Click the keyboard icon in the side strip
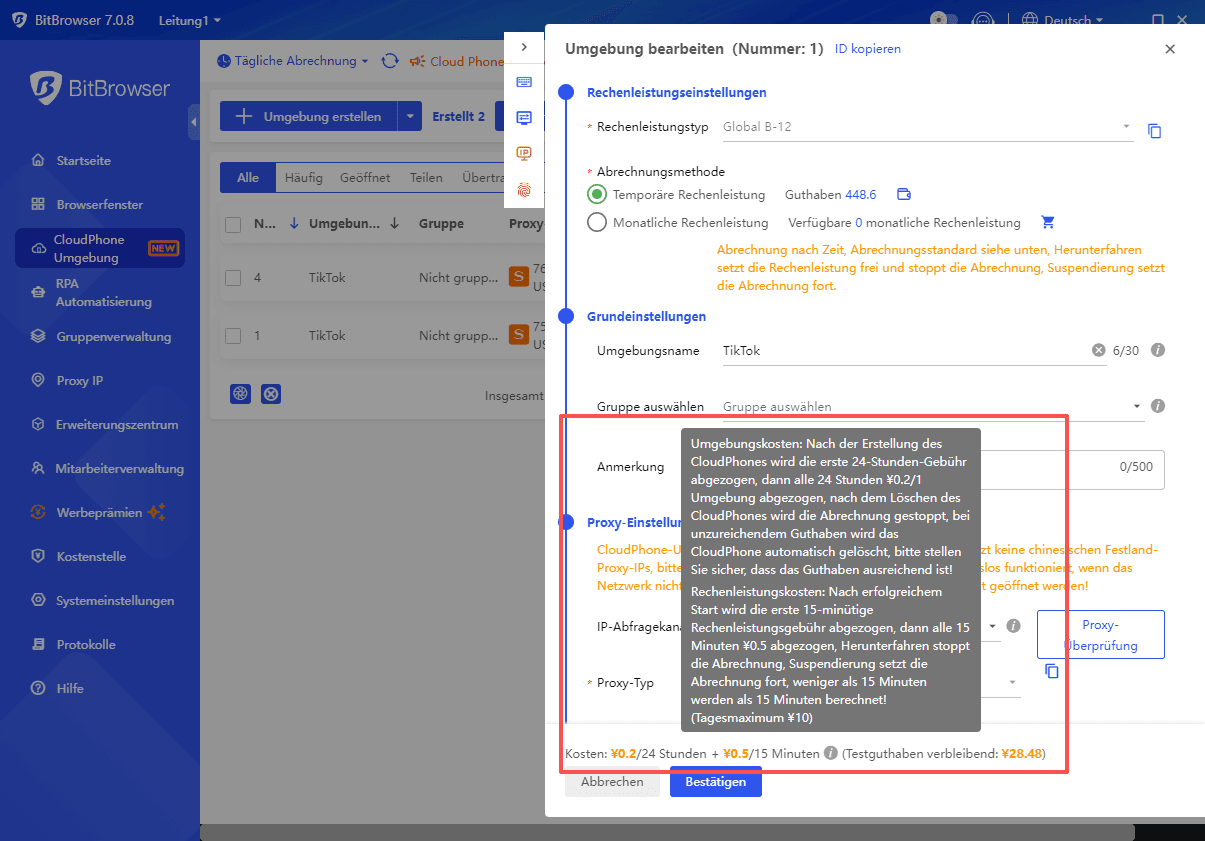1205x841 pixels. (x=524, y=82)
